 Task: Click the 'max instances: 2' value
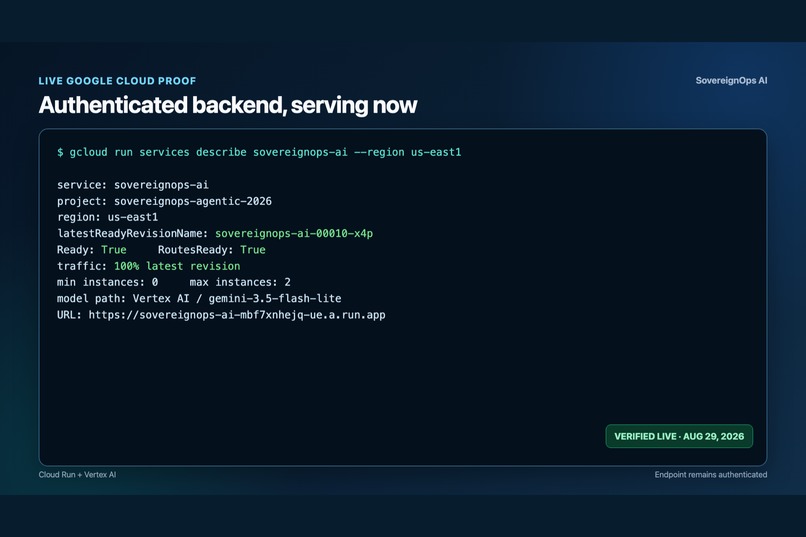[240, 282]
